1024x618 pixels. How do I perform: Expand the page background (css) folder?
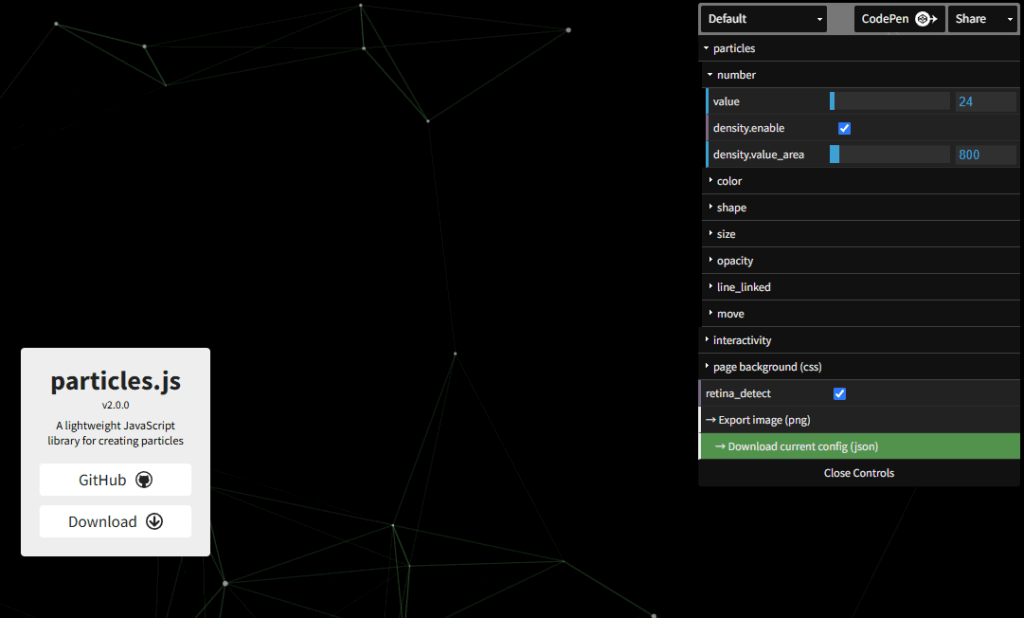(860, 366)
